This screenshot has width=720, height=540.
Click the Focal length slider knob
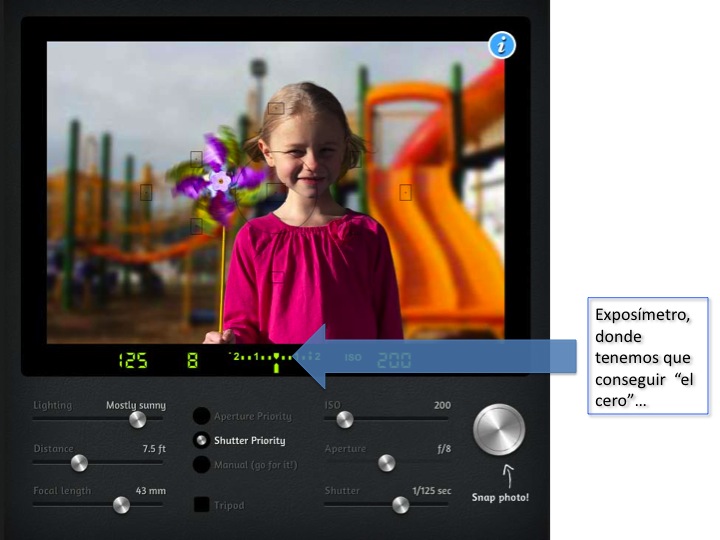[x=121, y=505]
